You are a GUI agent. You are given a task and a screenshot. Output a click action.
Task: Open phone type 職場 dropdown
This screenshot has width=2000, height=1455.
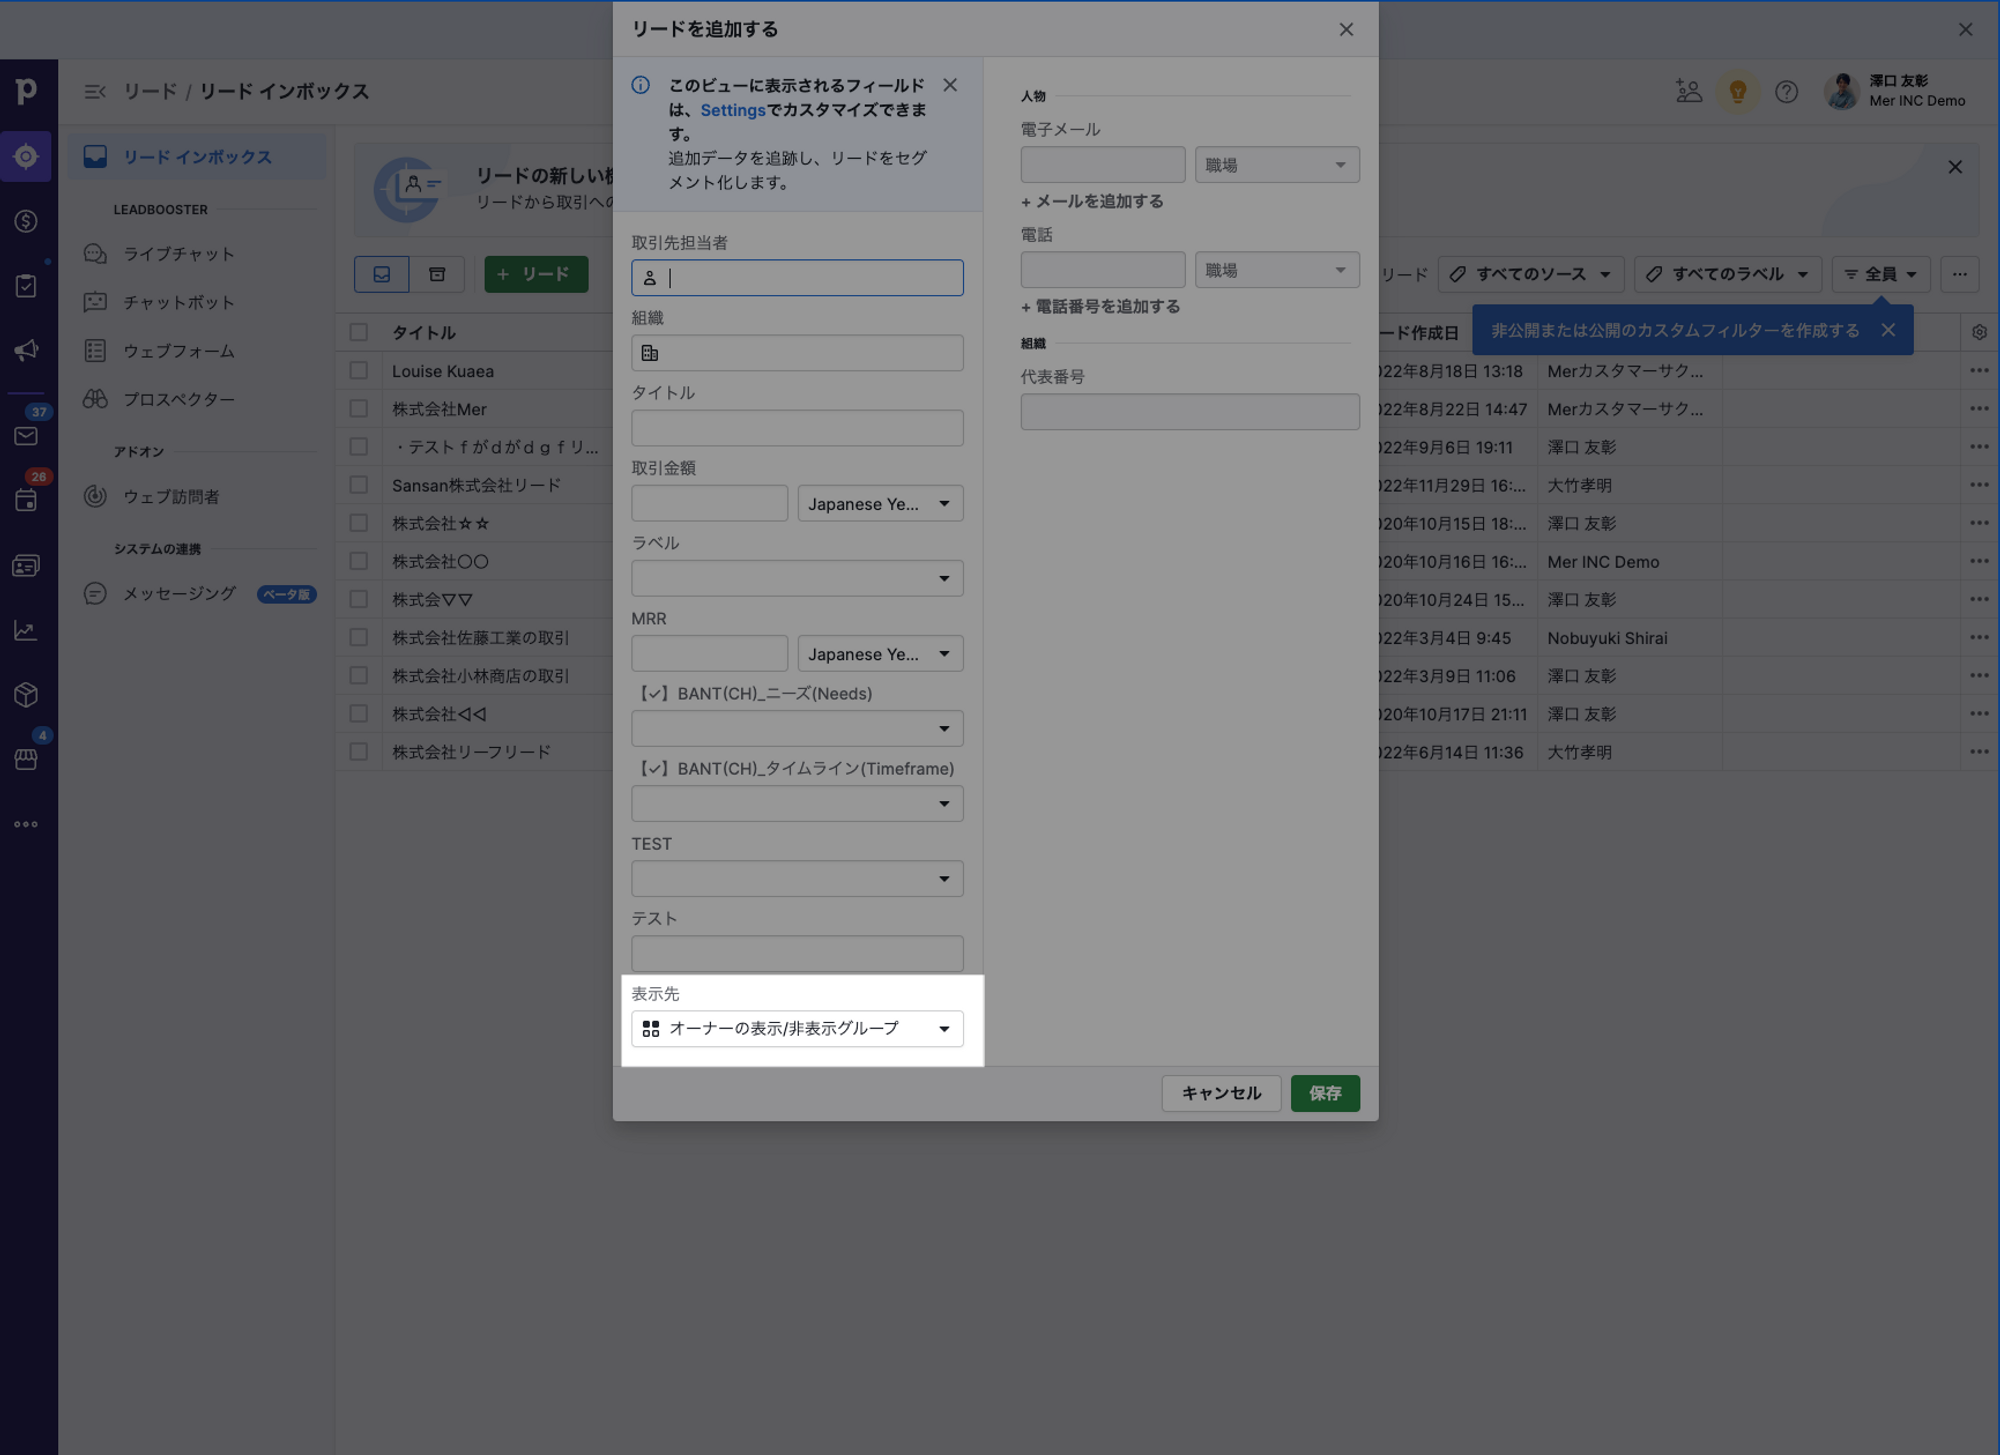tap(1277, 270)
